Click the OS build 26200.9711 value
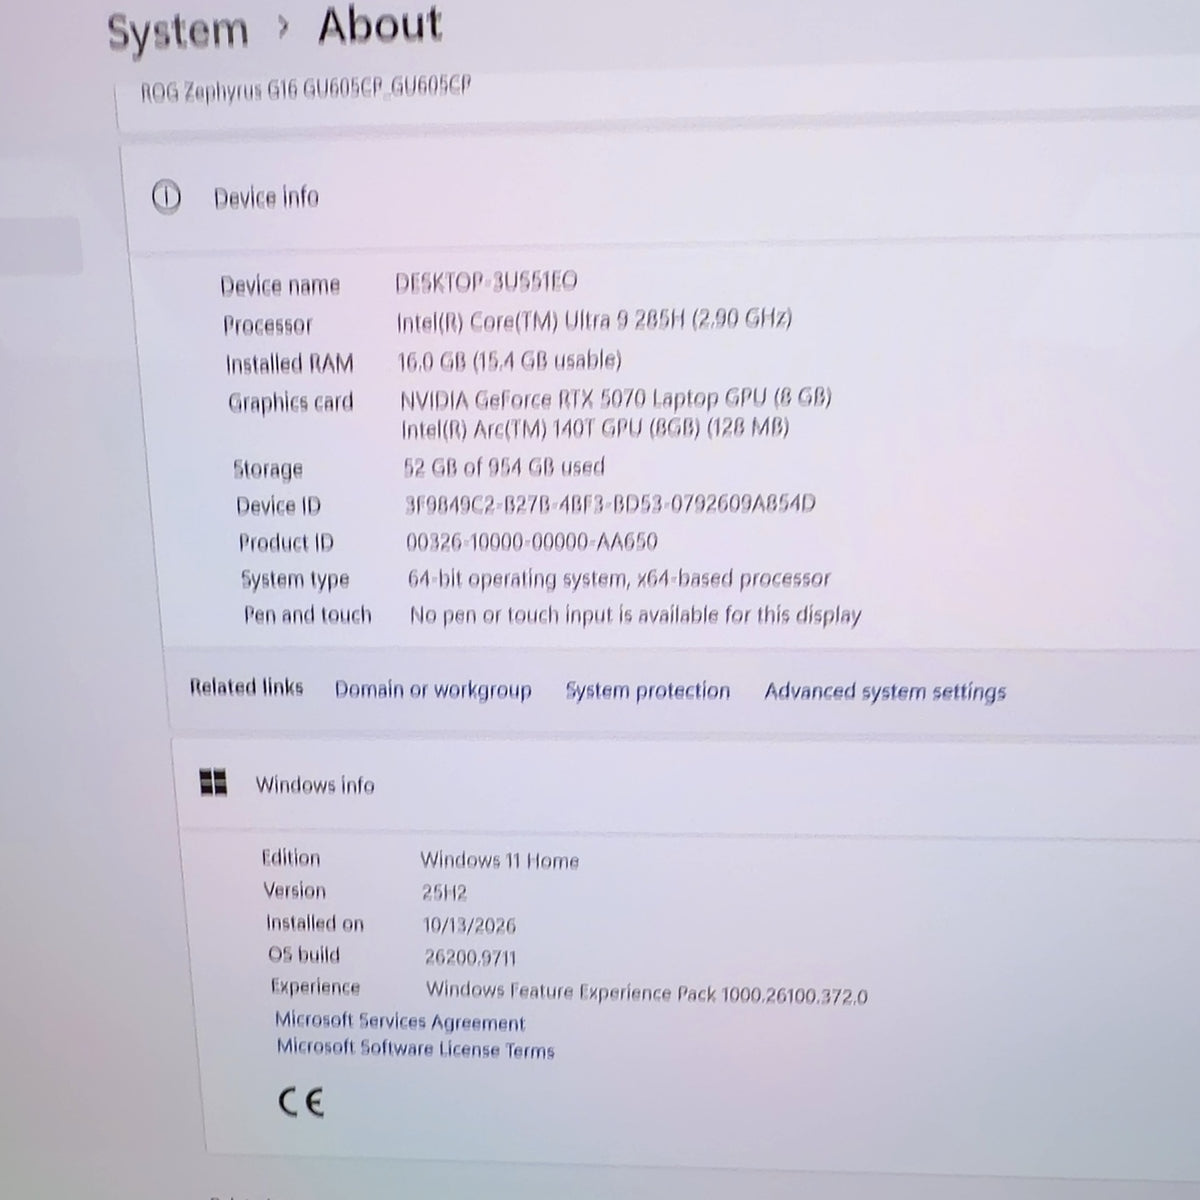This screenshot has height=1200, width=1200. tap(470, 957)
